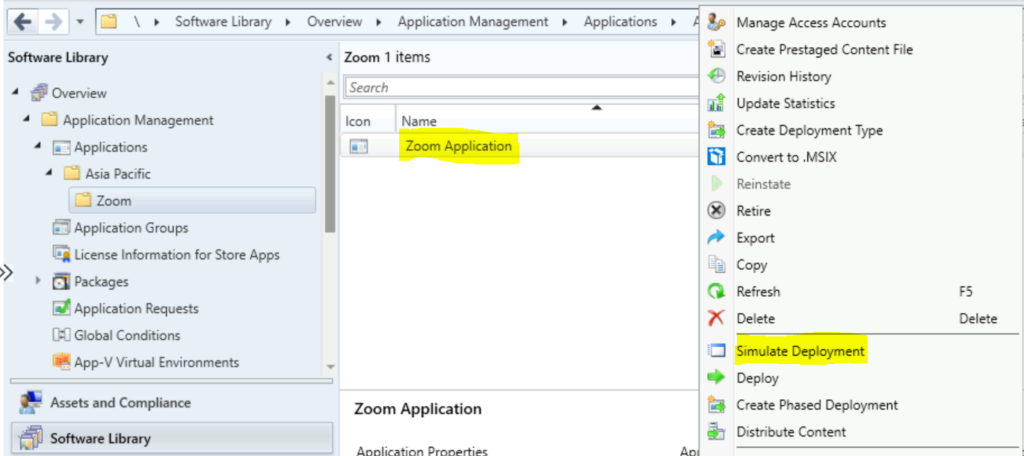The image size is (1024, 456).
Task: Click the blue Export arrow icon
Action: point(716,238)
